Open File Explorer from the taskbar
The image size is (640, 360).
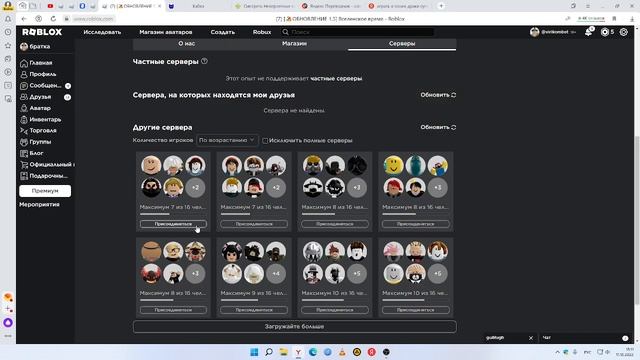point(283,352)
